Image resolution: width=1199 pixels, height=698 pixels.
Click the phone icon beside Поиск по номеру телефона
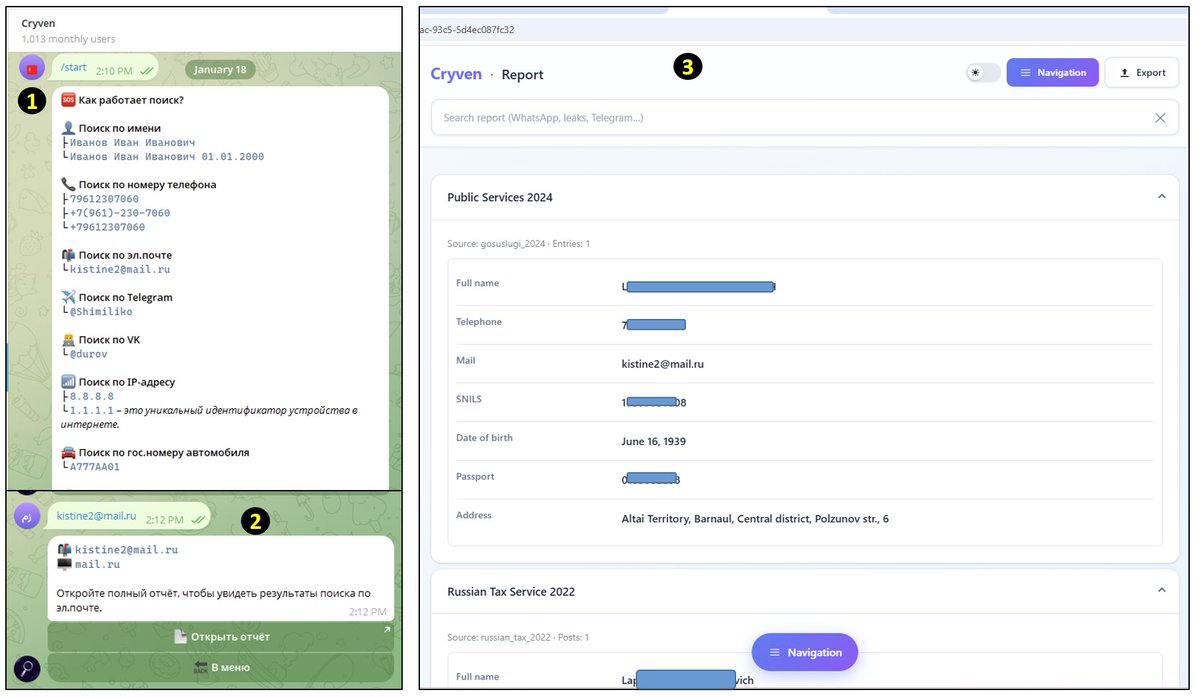[x=68, y=184]
